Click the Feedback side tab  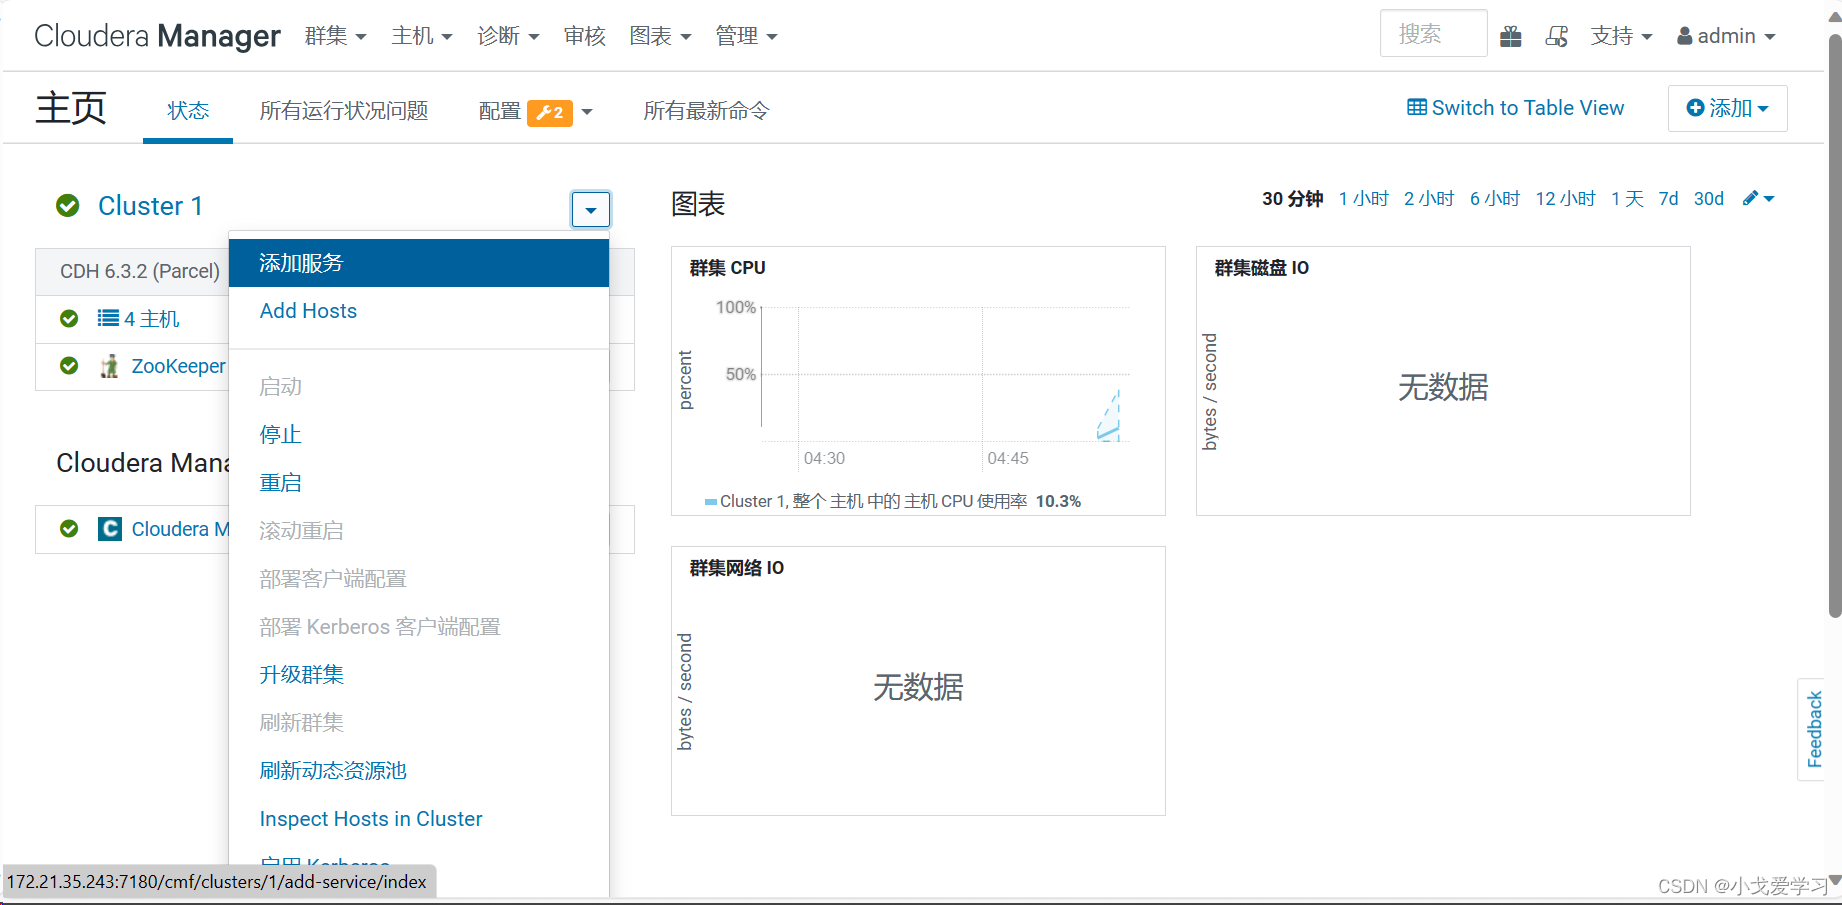click(x=1813, y=730)
